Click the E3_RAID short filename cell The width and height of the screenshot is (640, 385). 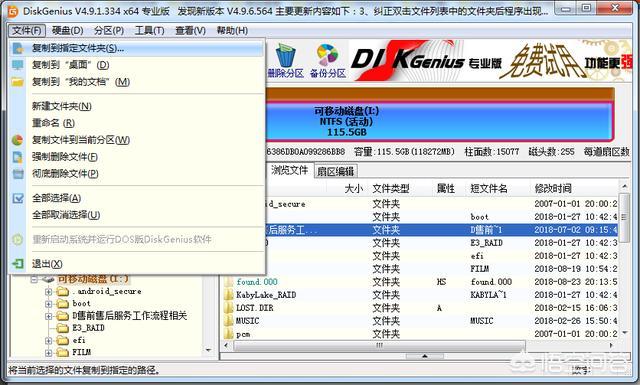pos(486,243)
